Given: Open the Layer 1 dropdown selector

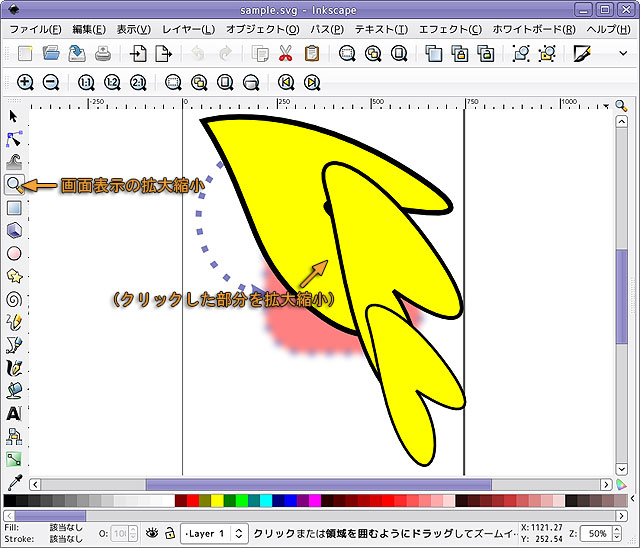Looking at the screenshot, I should [x=214, y=534].
